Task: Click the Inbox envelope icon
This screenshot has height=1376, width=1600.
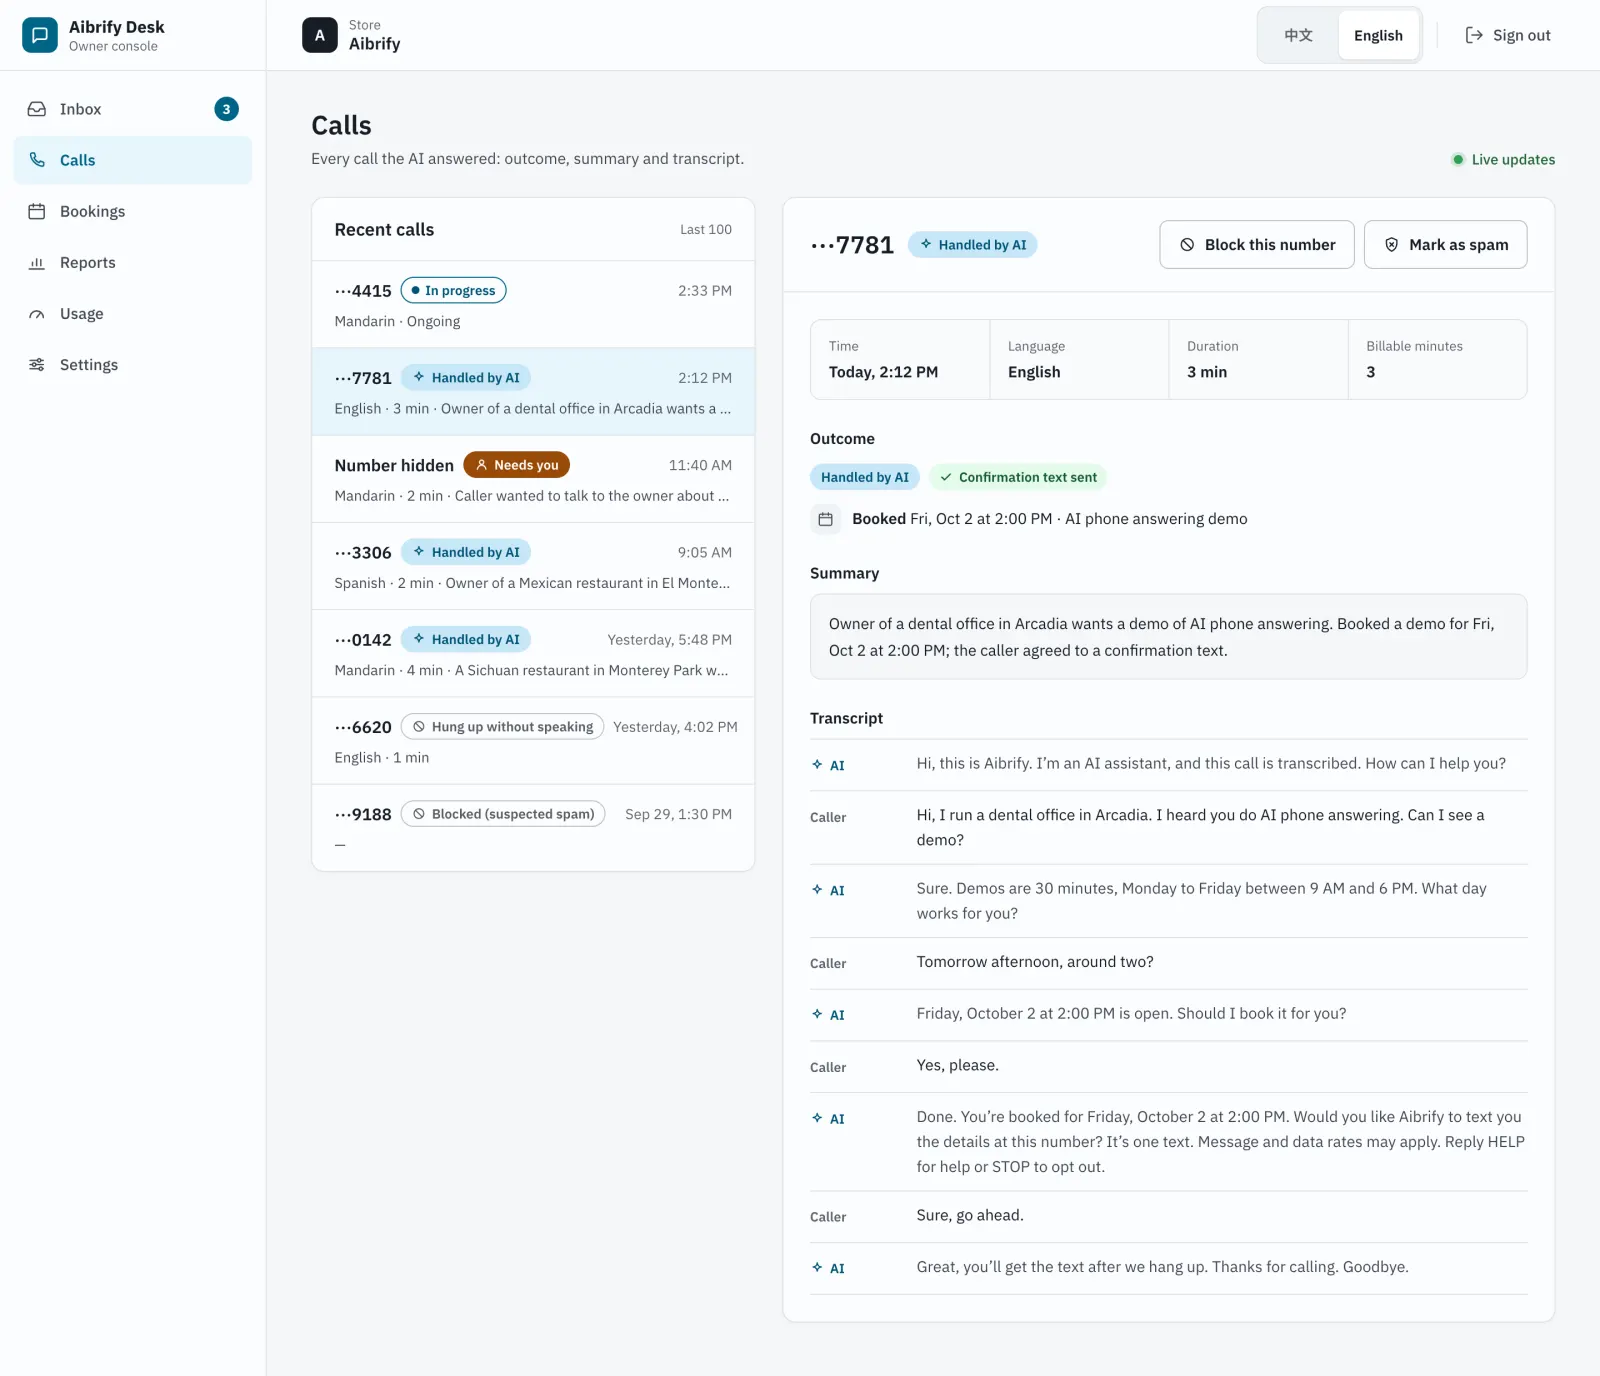Action: [37, 109]
